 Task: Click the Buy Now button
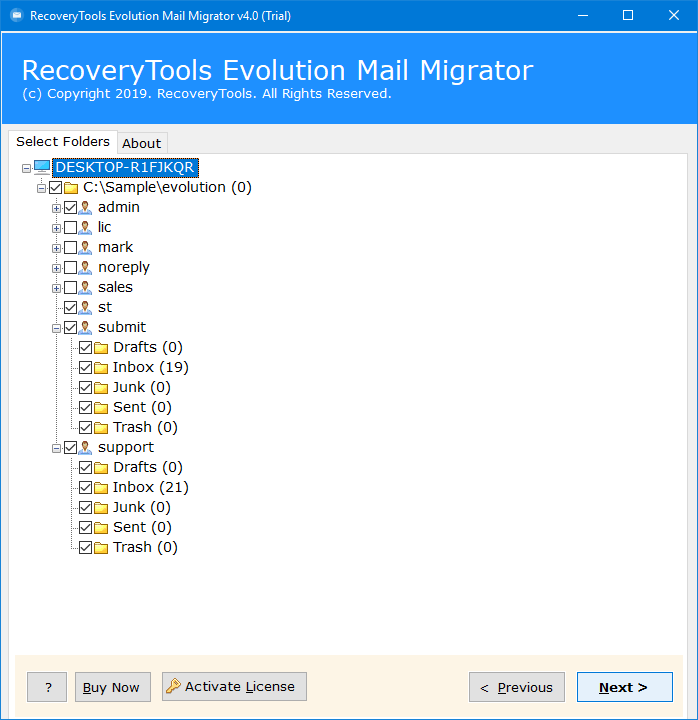113,687
